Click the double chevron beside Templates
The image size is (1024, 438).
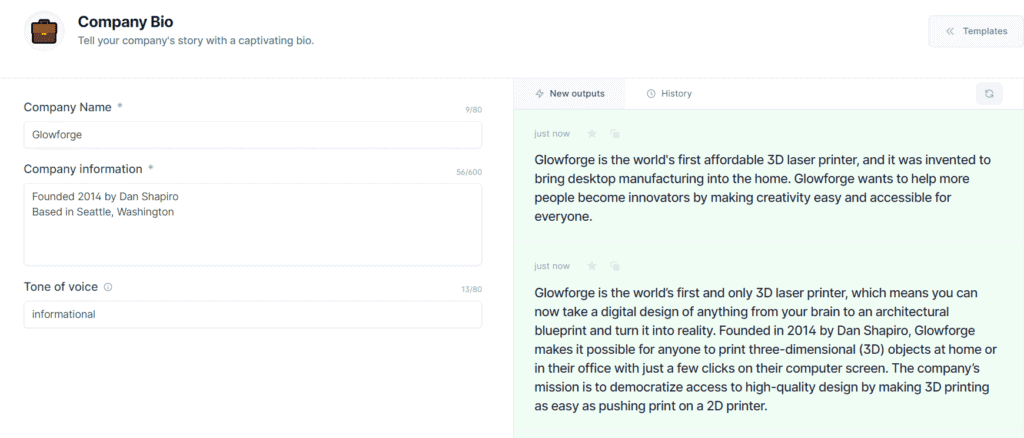[950, 31]
